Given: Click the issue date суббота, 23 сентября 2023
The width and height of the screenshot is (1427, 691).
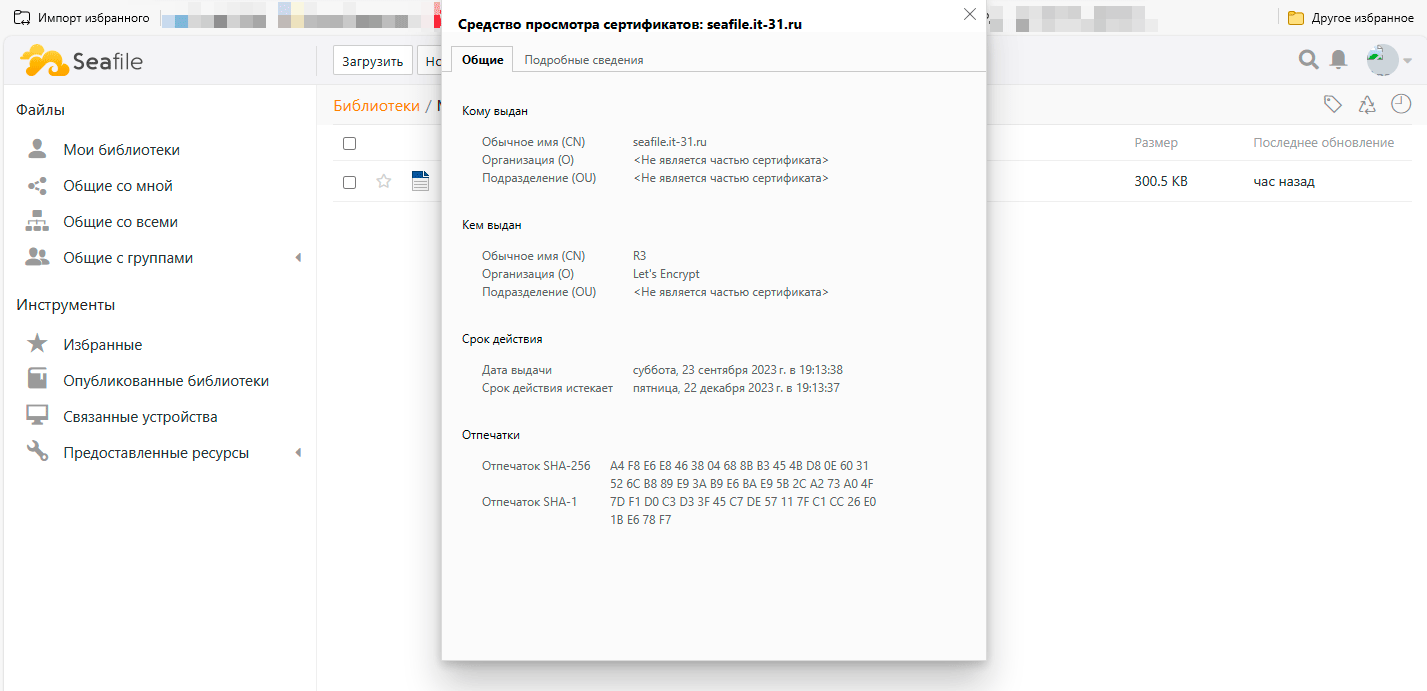Looking at the screenshot, I should pyautogui.click(x=738, y=370).
